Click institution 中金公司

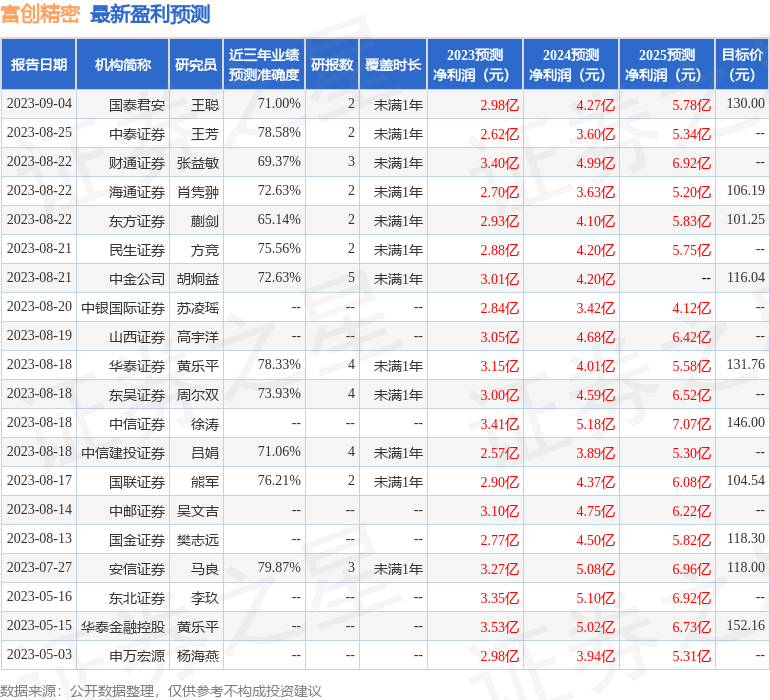(x=137, y=279)
